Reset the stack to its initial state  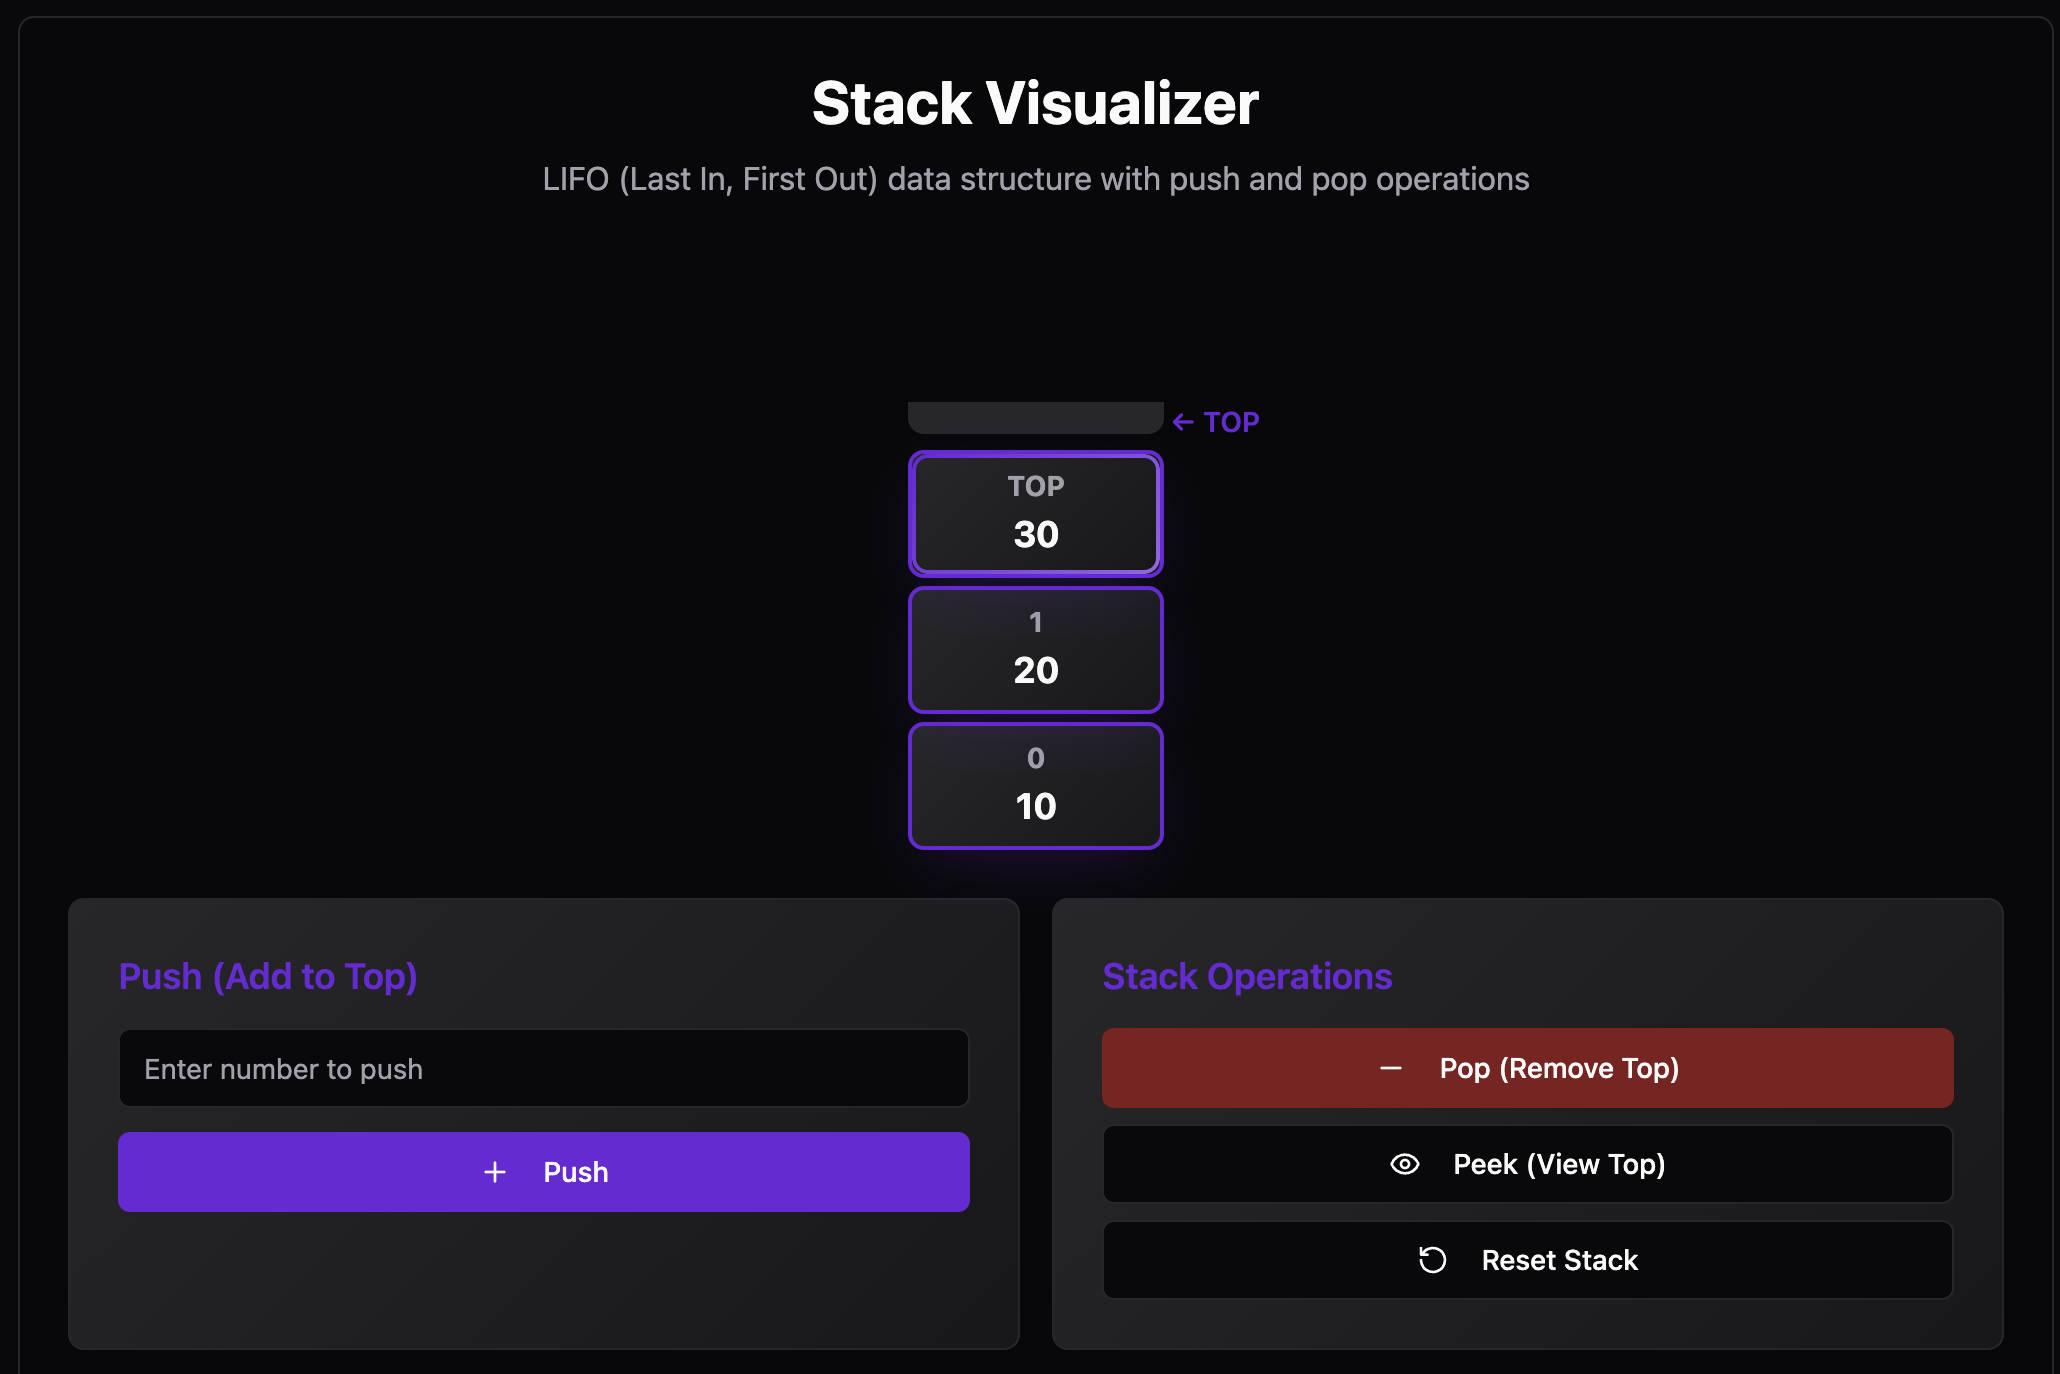click(1527, 1260)
